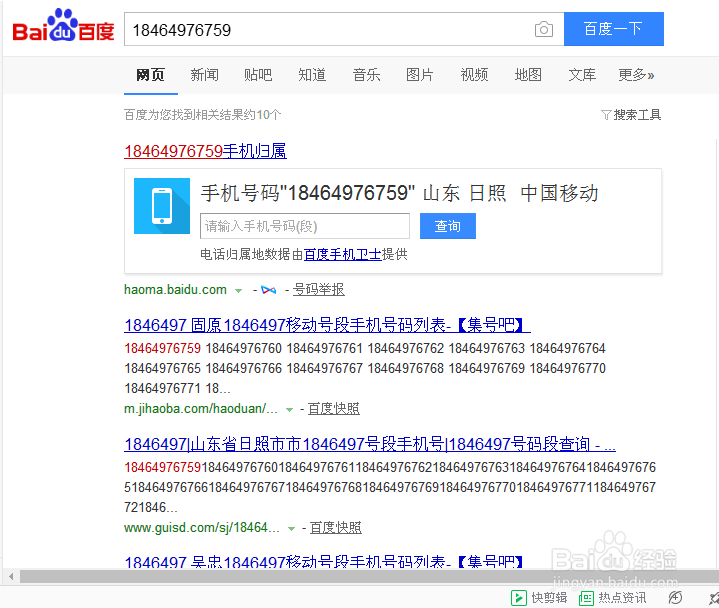Open the 视频 tab
Image resolution: width=719 pixels, height=608 pixels.
coord(474,74)
